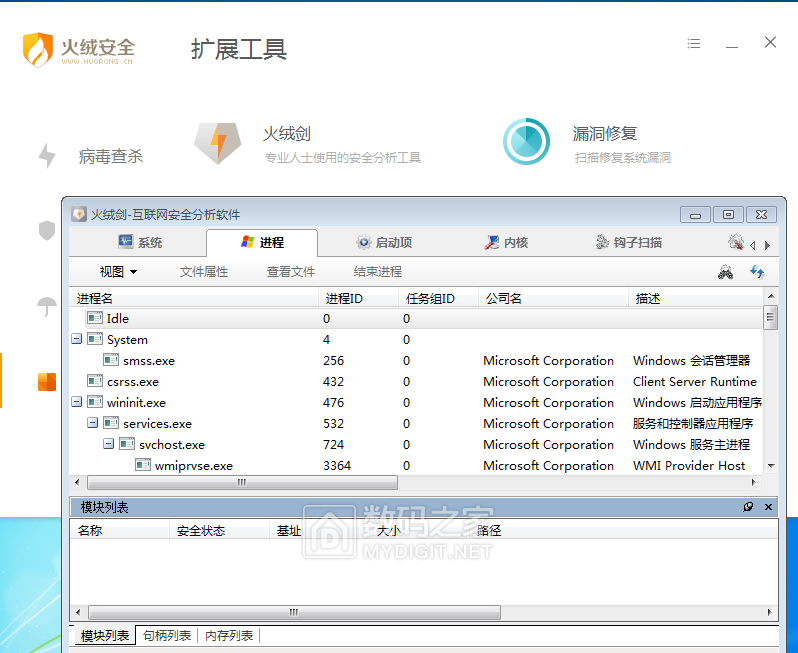This screenshot has height=653, width=798.
Task: Select the wininit.exe process name
Action: coord(136,403)
